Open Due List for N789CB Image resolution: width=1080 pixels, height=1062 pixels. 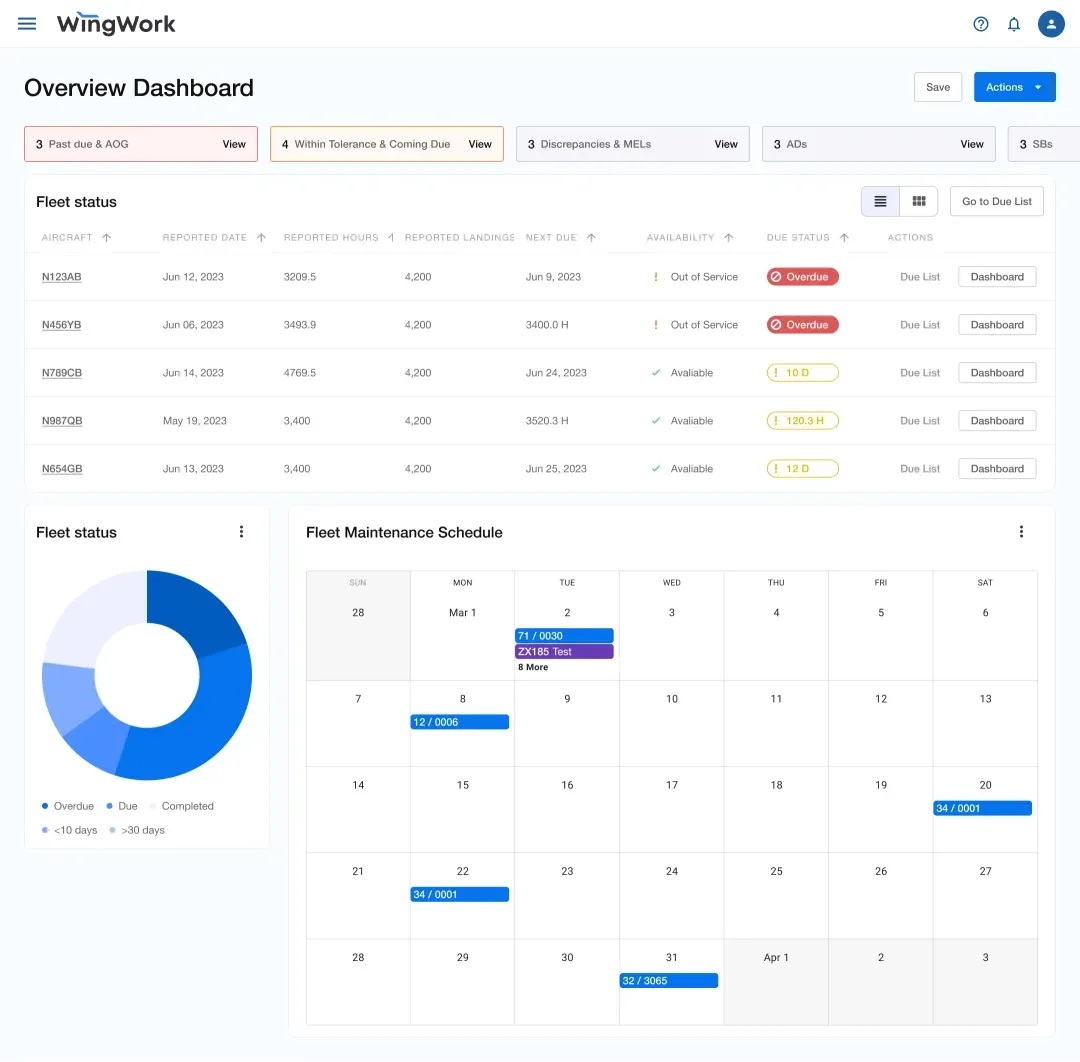[920, 373]
